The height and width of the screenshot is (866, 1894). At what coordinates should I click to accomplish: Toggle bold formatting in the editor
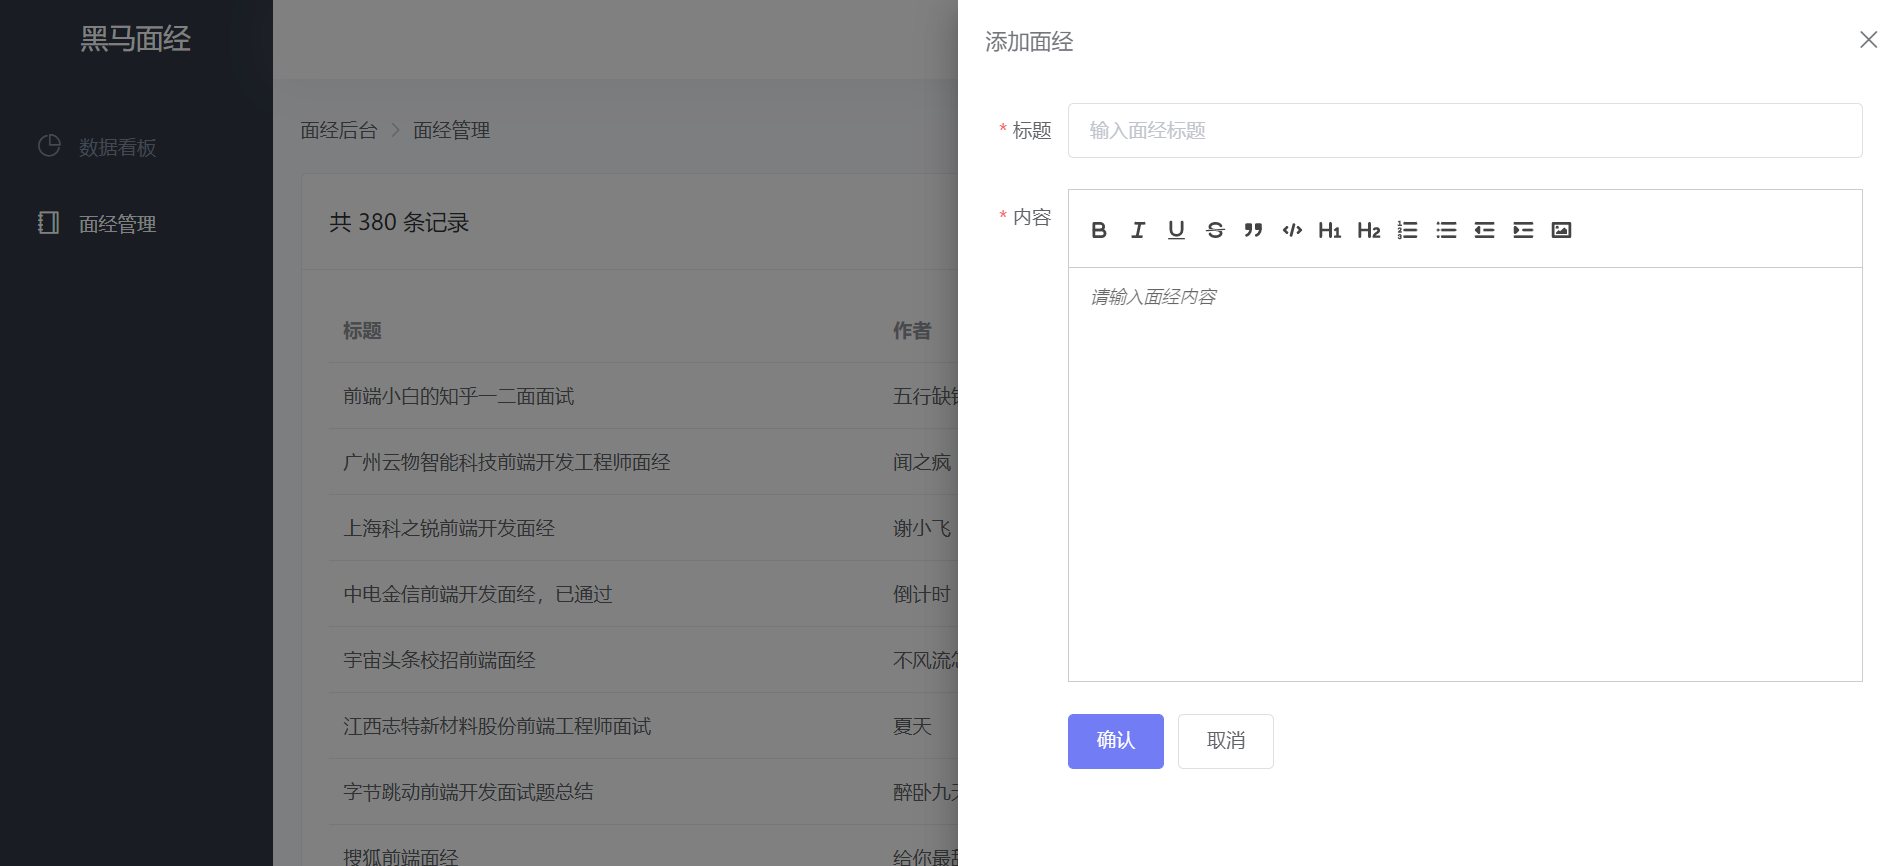[x=1099, y=230]
